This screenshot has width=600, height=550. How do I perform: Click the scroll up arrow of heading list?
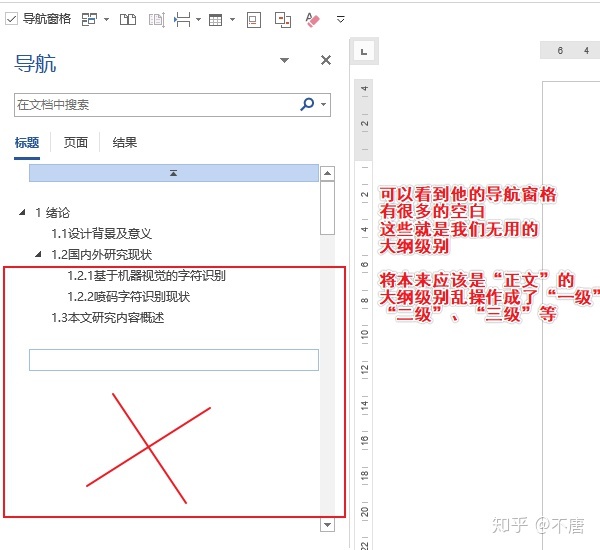coord(327,173)
